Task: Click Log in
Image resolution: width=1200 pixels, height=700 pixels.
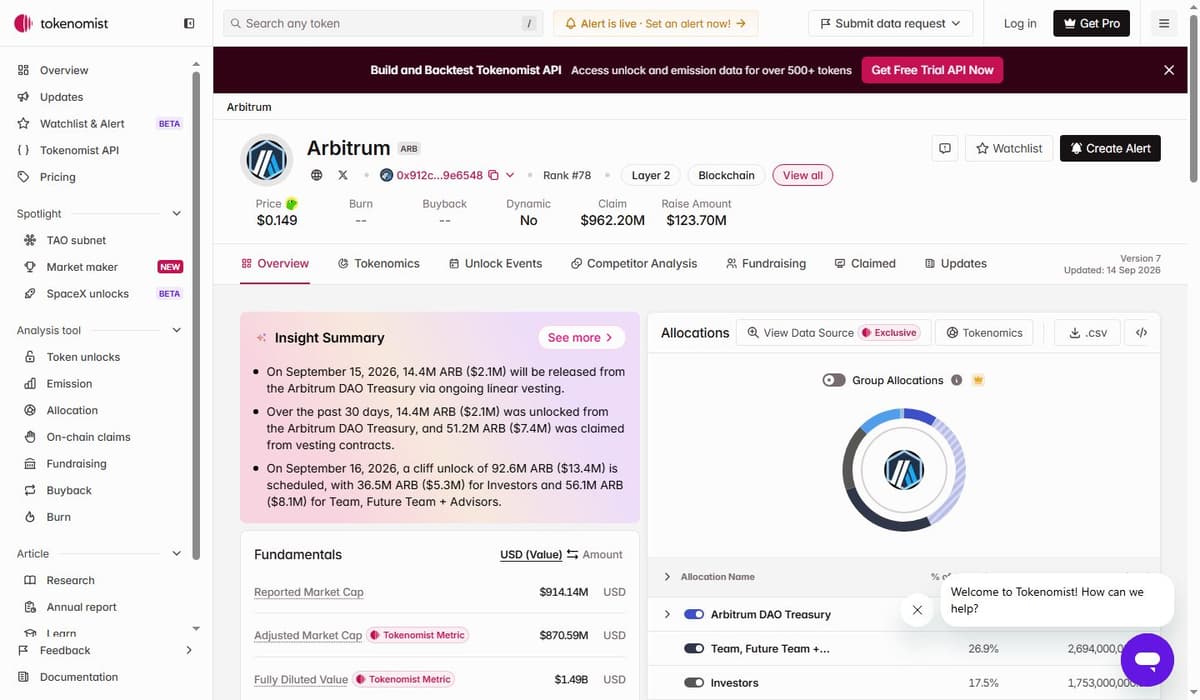Action: 1020,23
